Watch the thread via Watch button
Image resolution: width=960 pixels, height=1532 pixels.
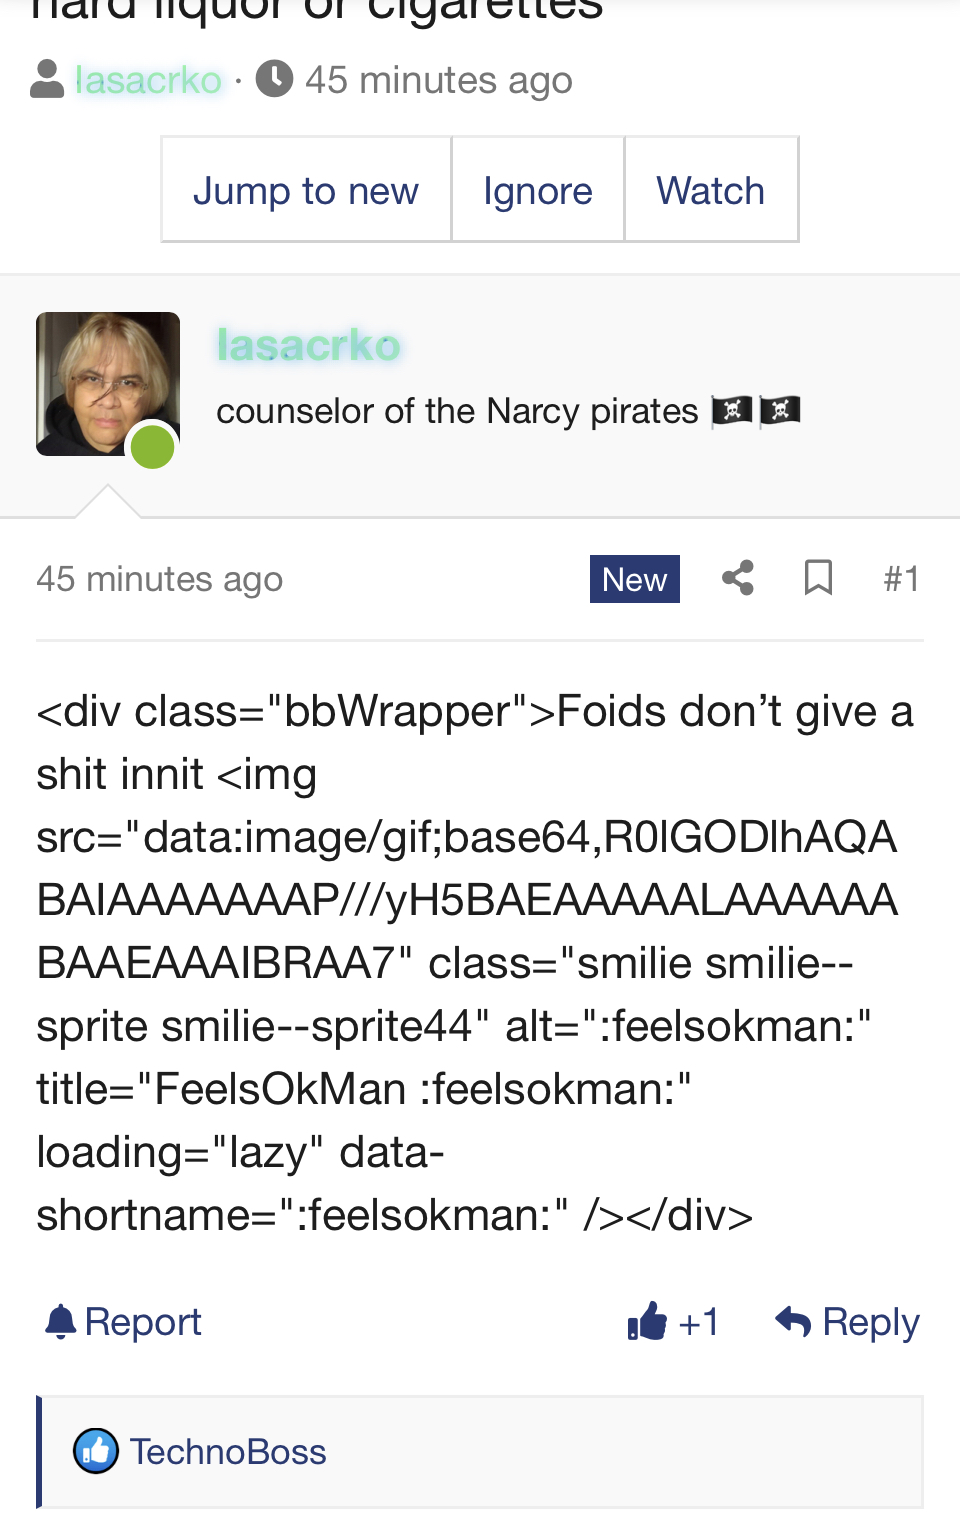tap(711, 190)
